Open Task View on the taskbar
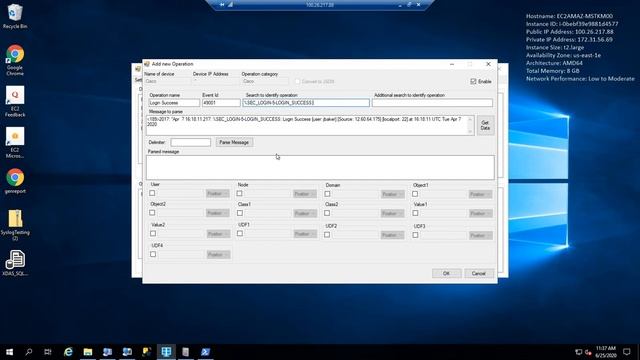Viewport: 640px width, 360px height. pos(48,352)
